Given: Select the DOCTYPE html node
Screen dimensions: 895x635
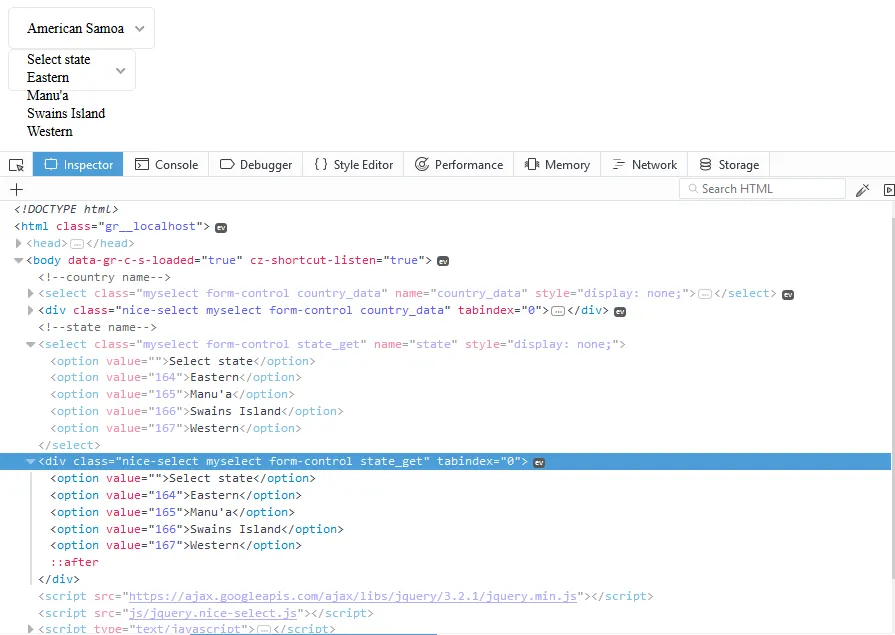Looking at the screenshot, I should tap(66, 210).
